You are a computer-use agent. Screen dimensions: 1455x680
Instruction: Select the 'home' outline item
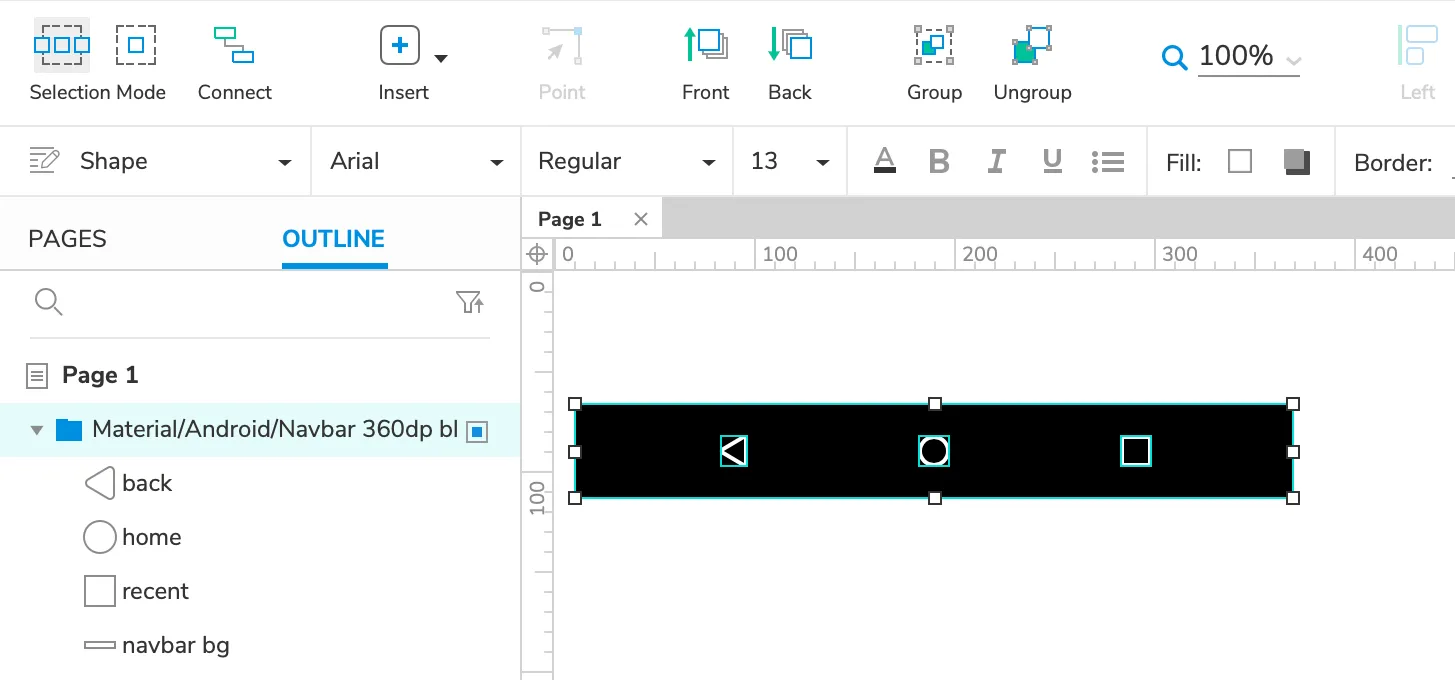[151, 537]
